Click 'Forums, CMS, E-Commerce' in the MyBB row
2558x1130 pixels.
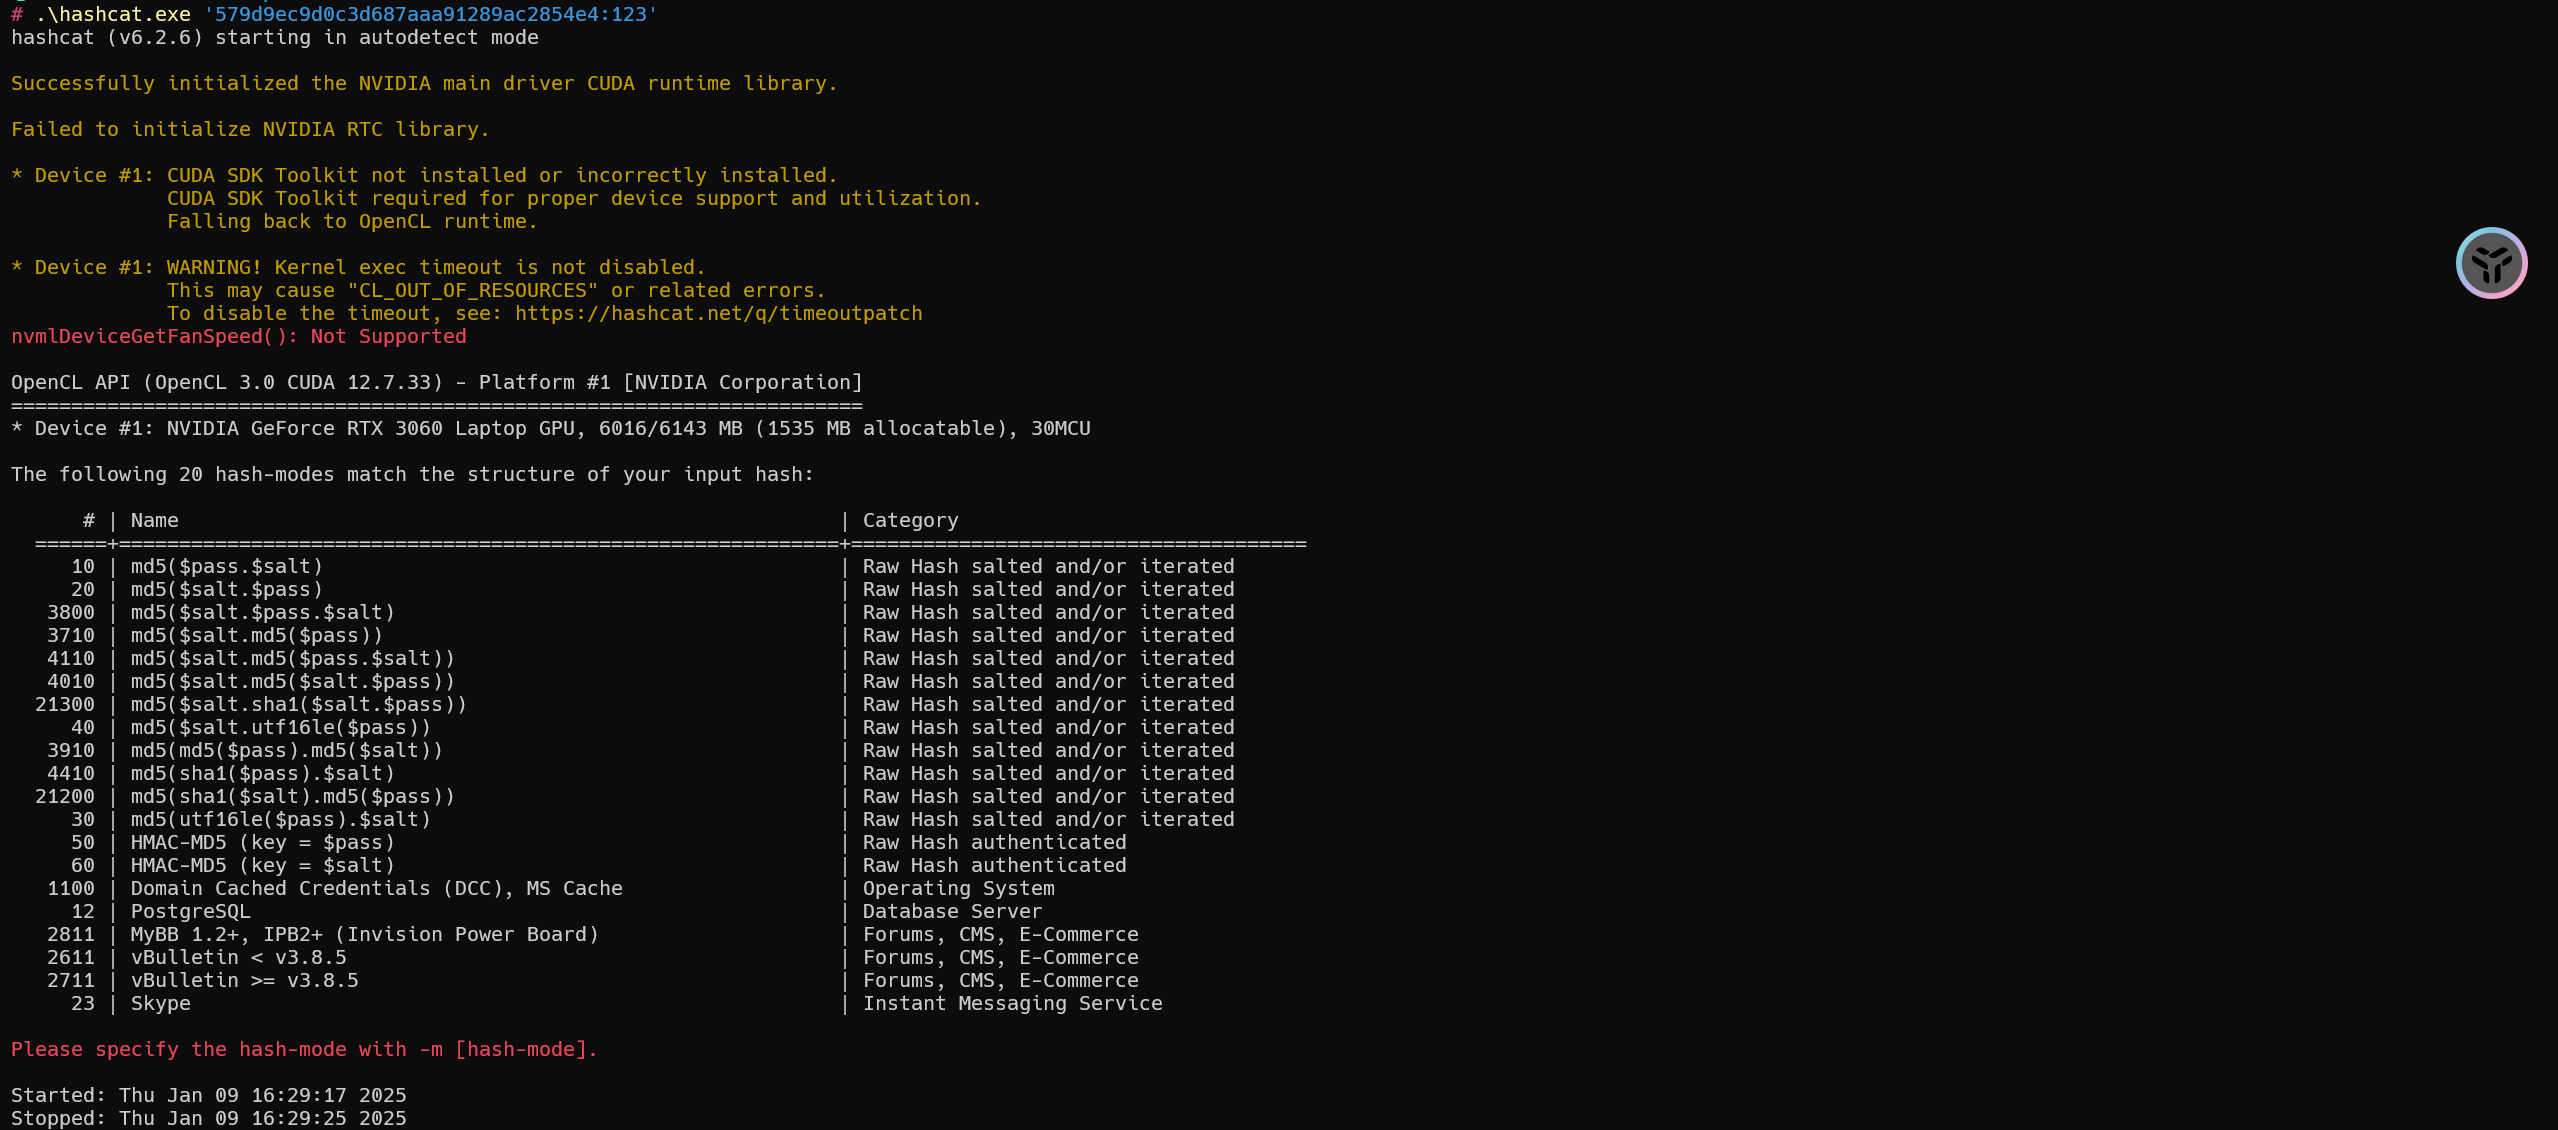coord(1001,935)
